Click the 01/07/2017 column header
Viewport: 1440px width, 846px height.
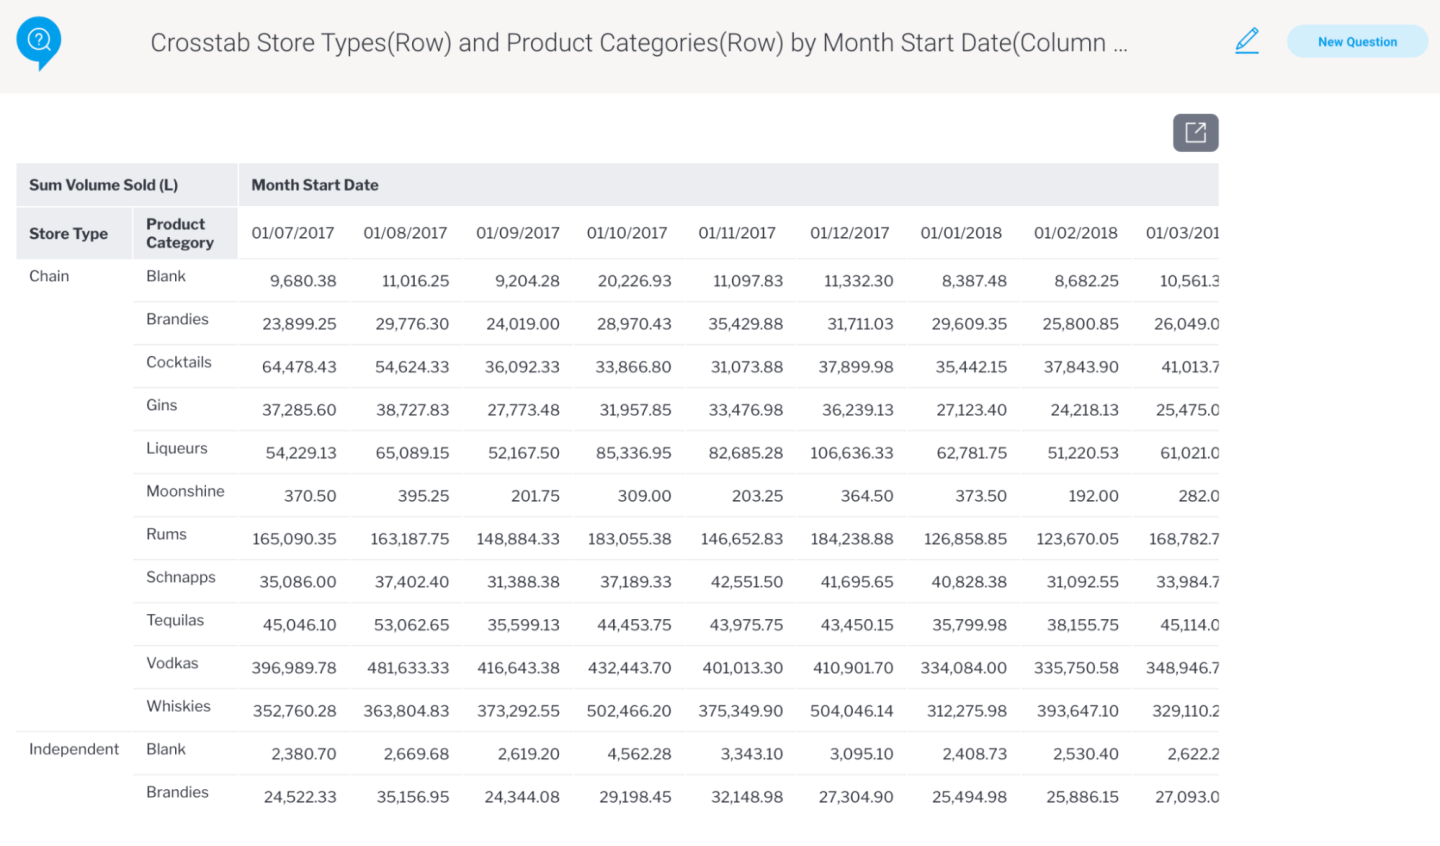pos(293,233)
